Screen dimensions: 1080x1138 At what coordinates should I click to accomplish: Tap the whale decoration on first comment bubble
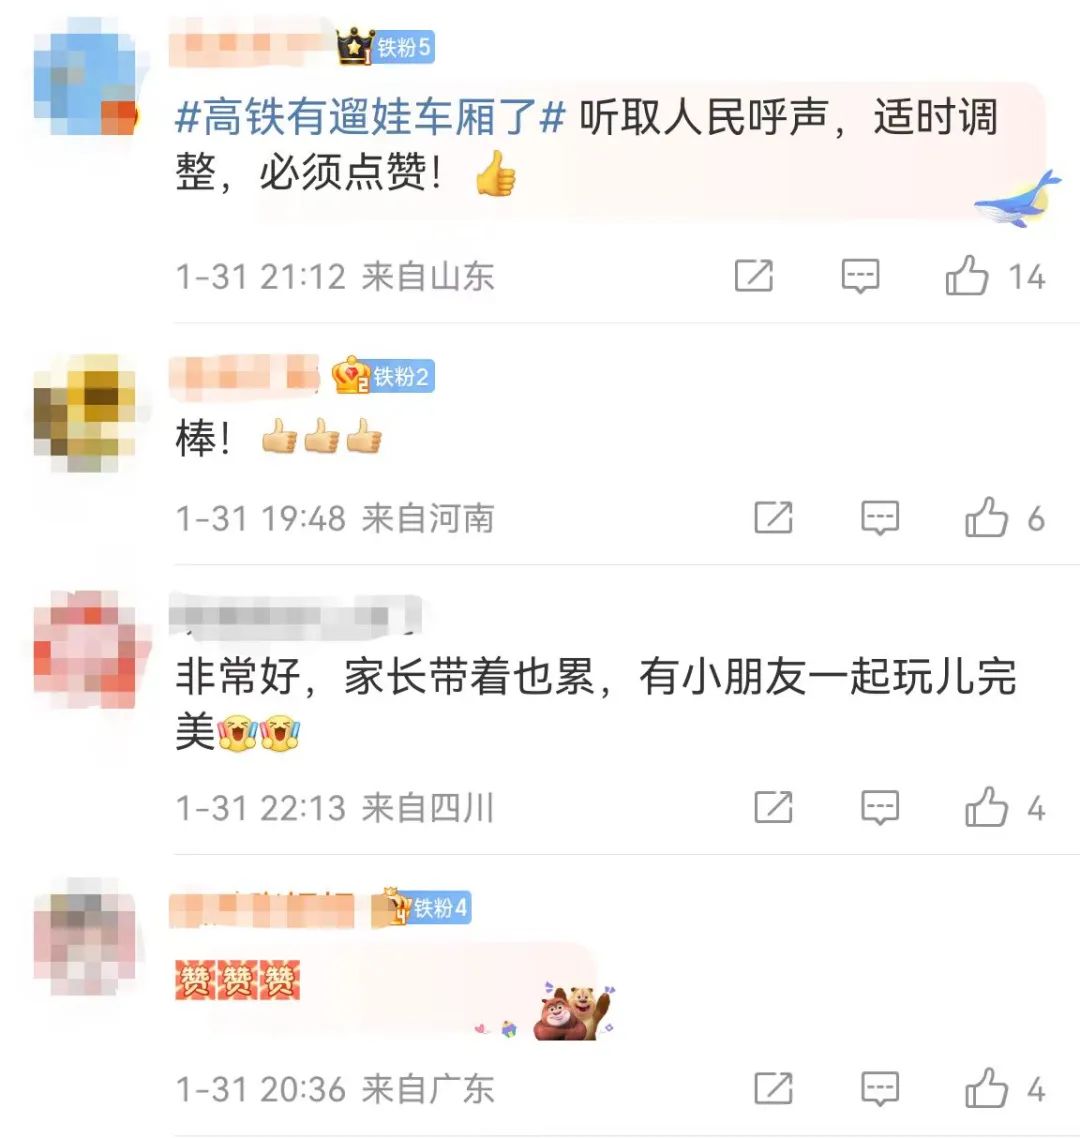pyautogui.click(x=1017, y=197)
